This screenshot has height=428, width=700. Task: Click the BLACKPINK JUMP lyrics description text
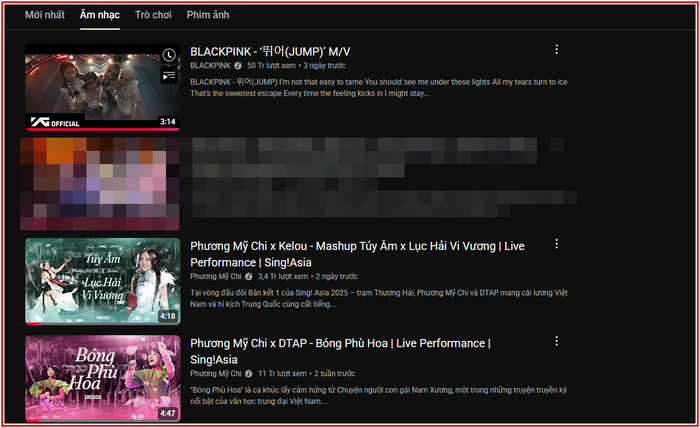click(x=379, y=87)
